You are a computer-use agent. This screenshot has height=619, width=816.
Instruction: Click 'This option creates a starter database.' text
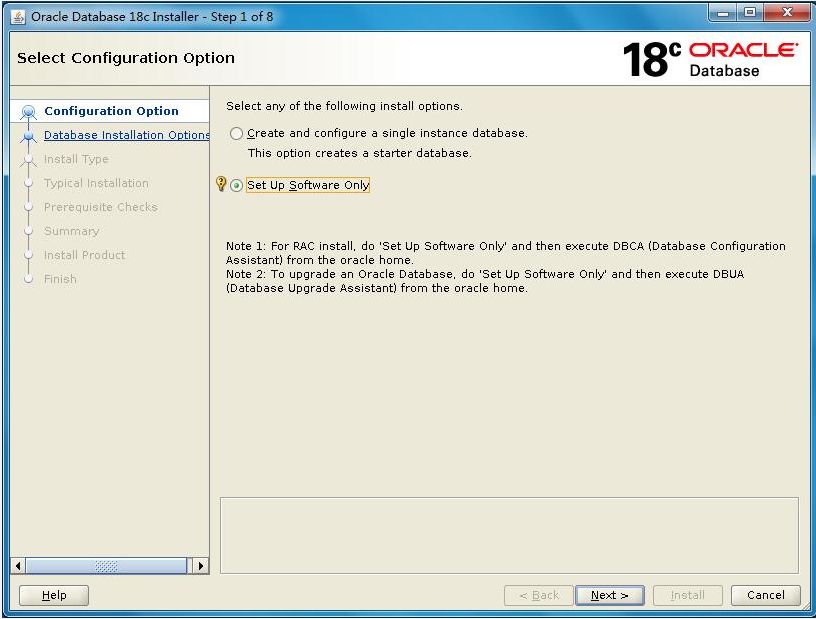[360, 153]
